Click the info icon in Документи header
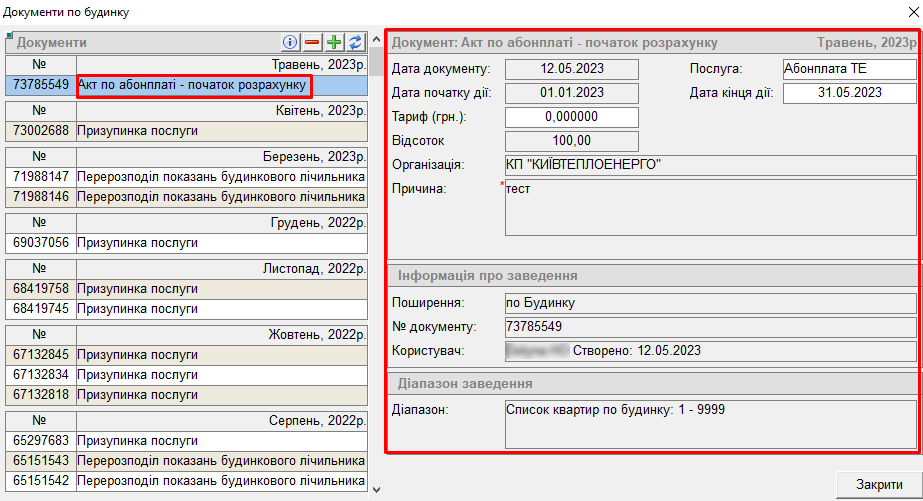 [x=291, y=42]
